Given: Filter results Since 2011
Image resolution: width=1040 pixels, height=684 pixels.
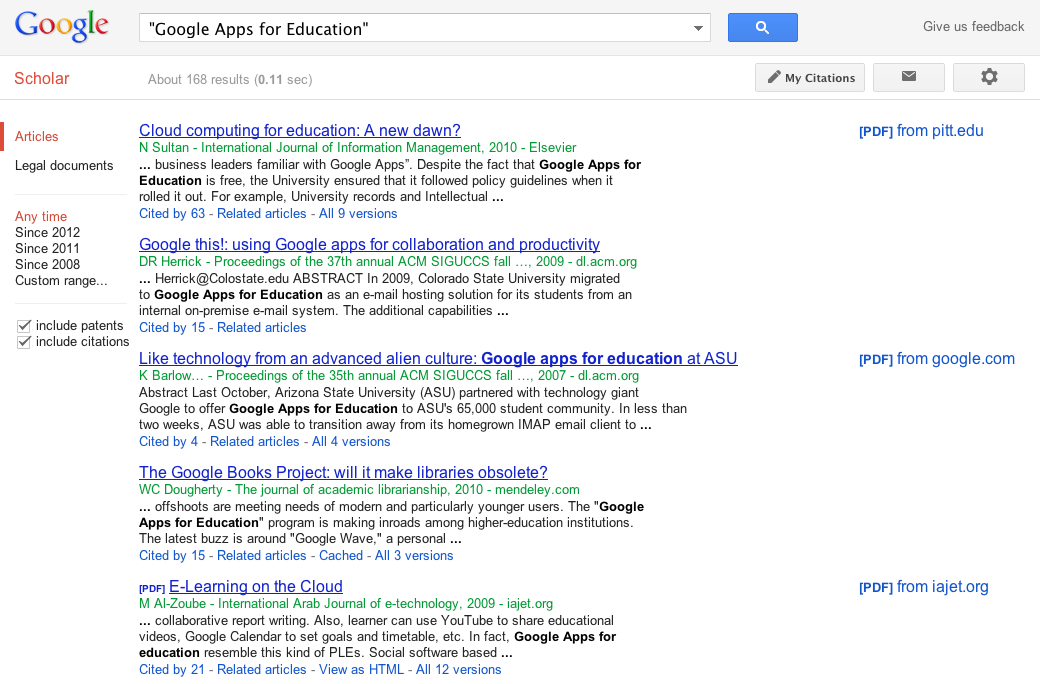Looking at the screenshot, I should (x=47, y=248).
